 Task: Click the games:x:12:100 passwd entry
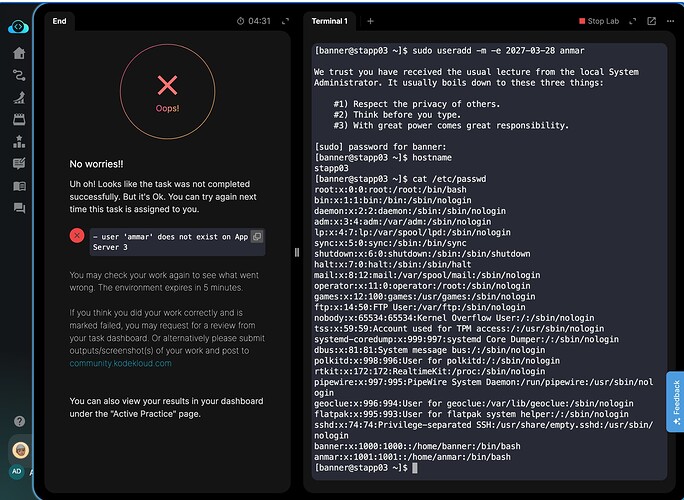[424, 297]
